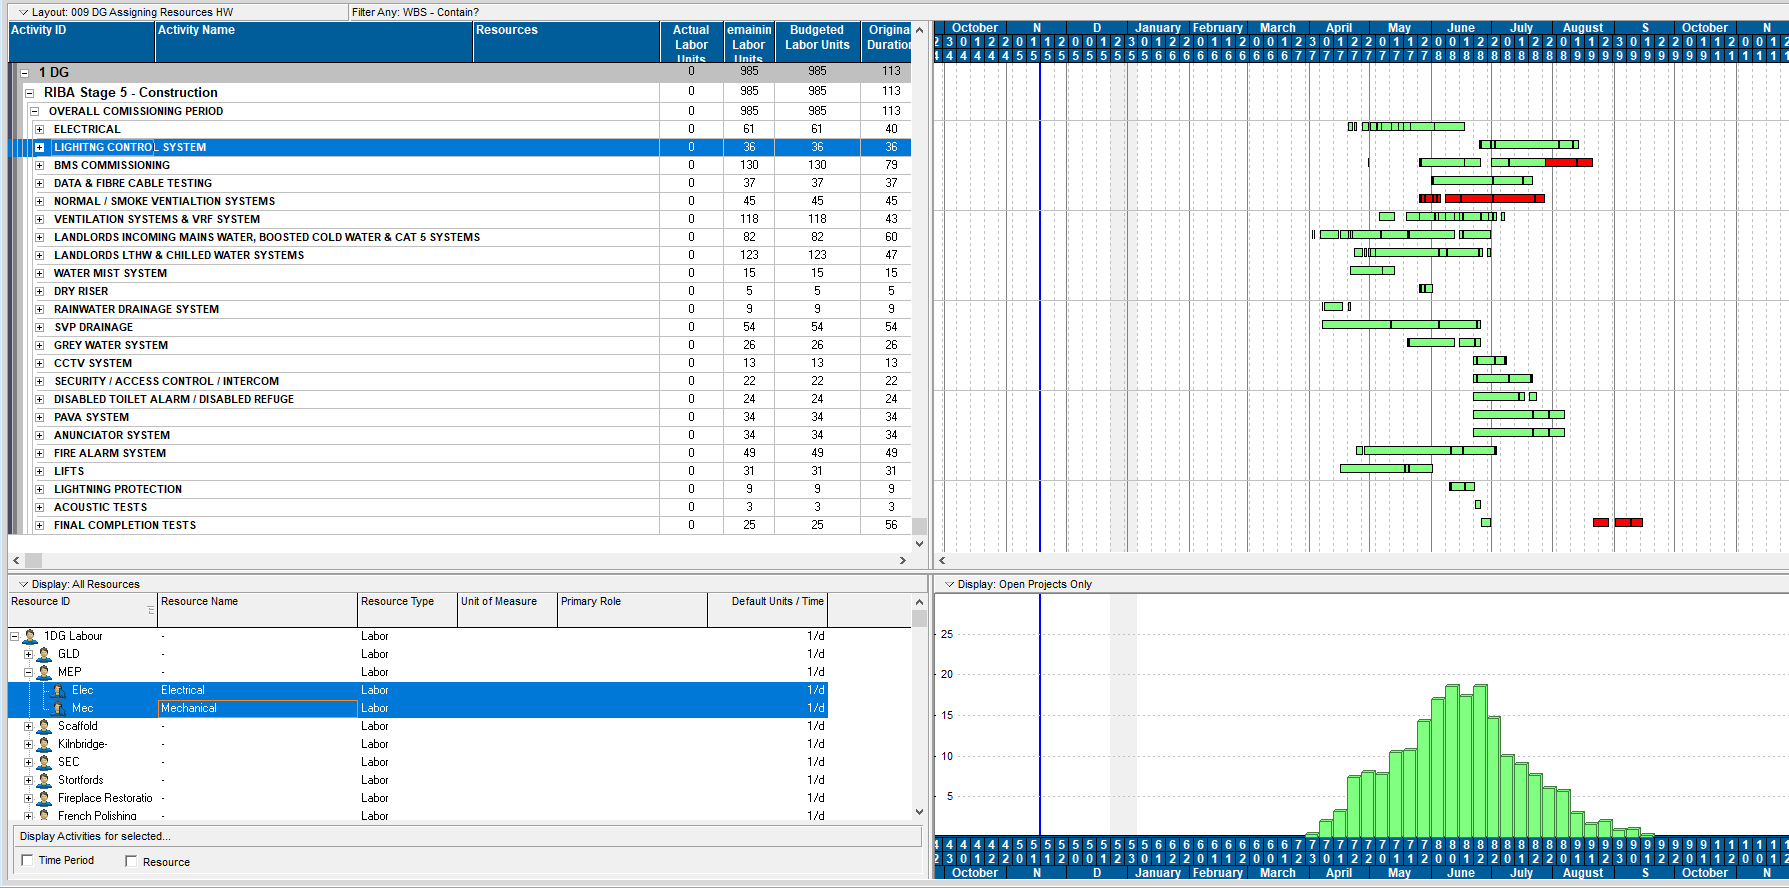
Task: Select the ACOUSTIC TESTS row text
Action: tap(100, 507)
